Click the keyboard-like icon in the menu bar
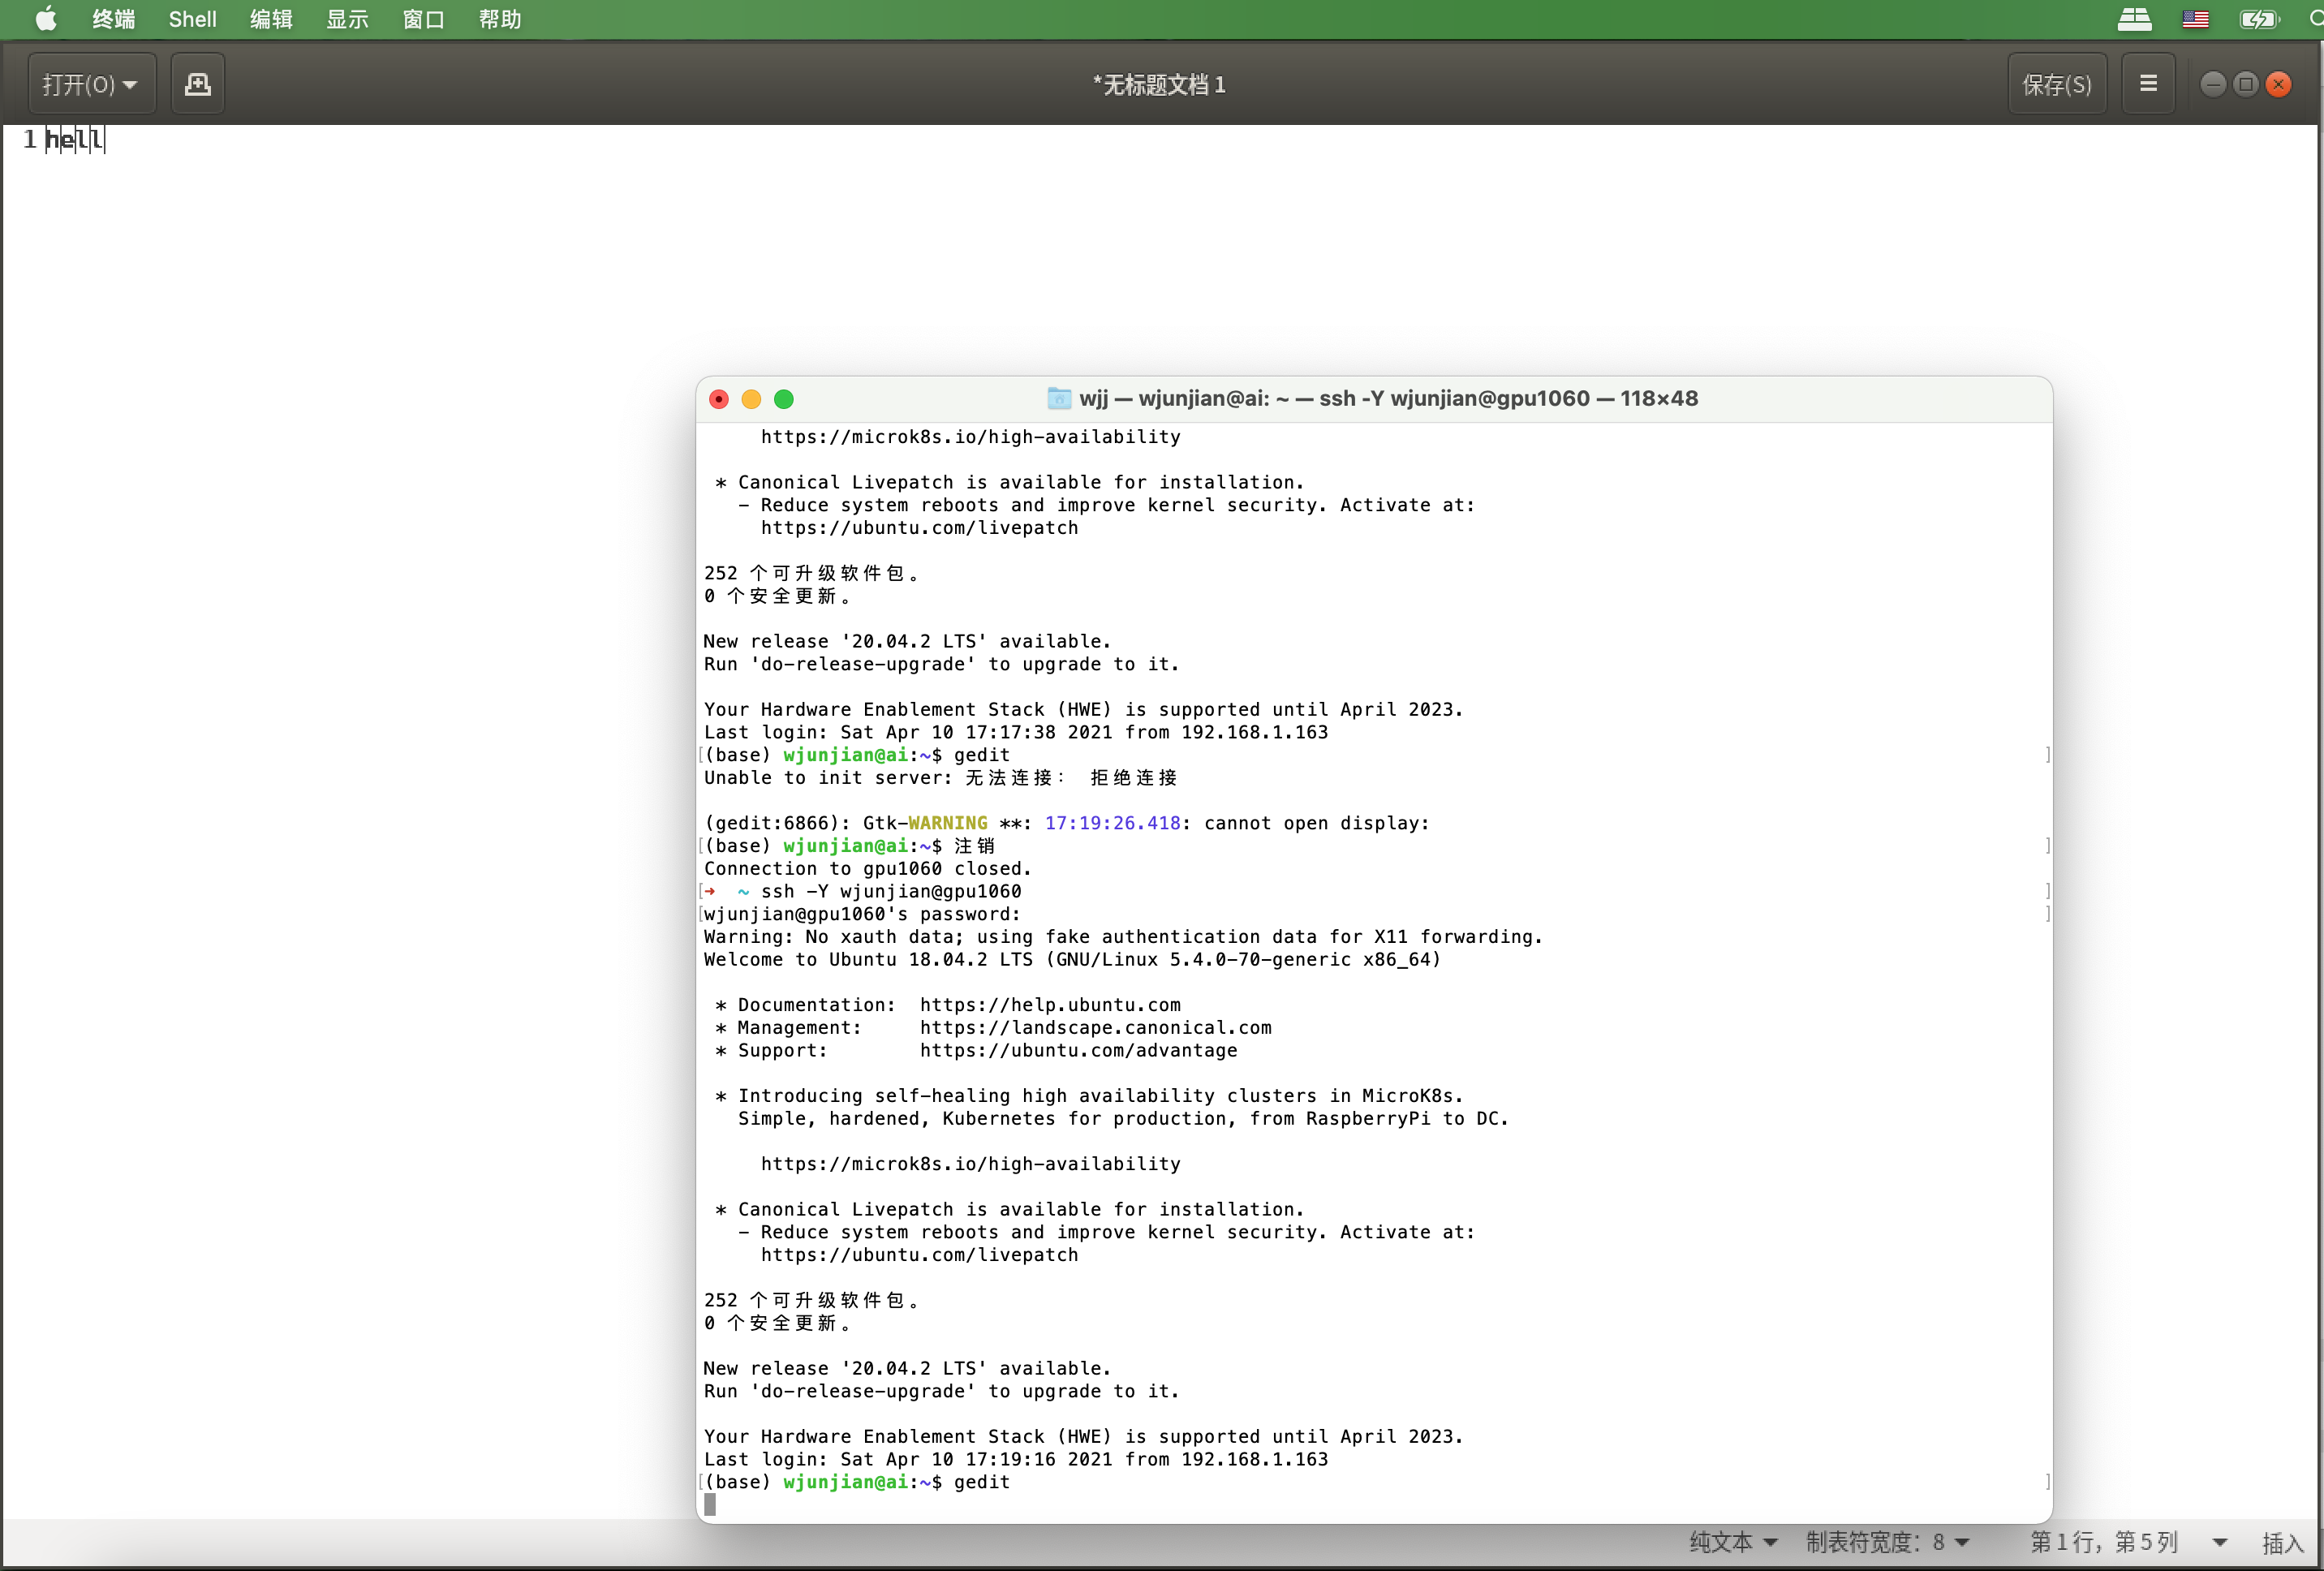Viewport: 2324px width, 1571px height. tap(2134, 19)
